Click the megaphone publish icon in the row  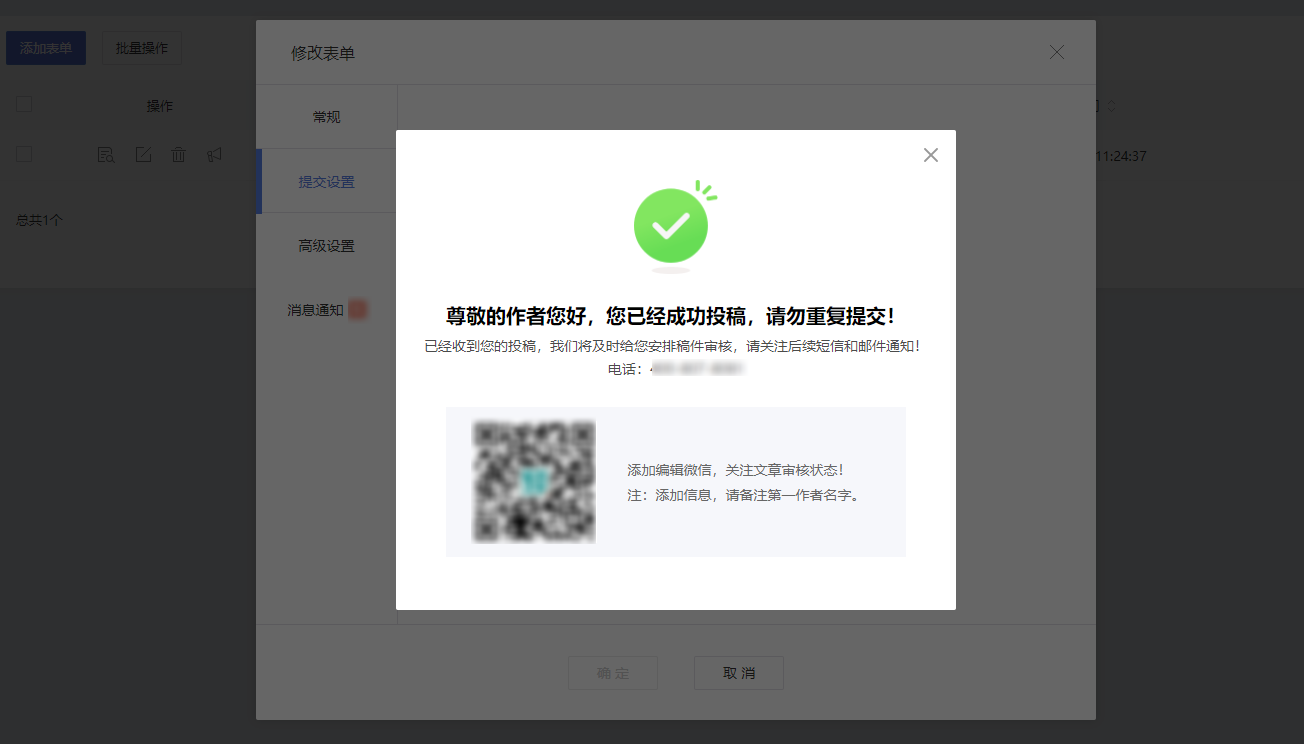point(214,154)
